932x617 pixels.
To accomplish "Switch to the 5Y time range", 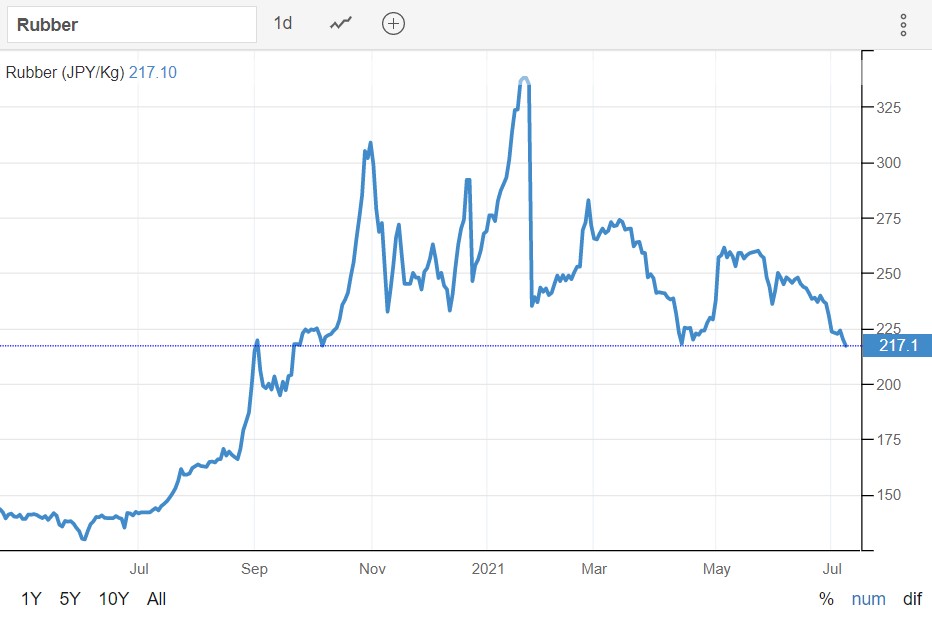I will 69,599.
